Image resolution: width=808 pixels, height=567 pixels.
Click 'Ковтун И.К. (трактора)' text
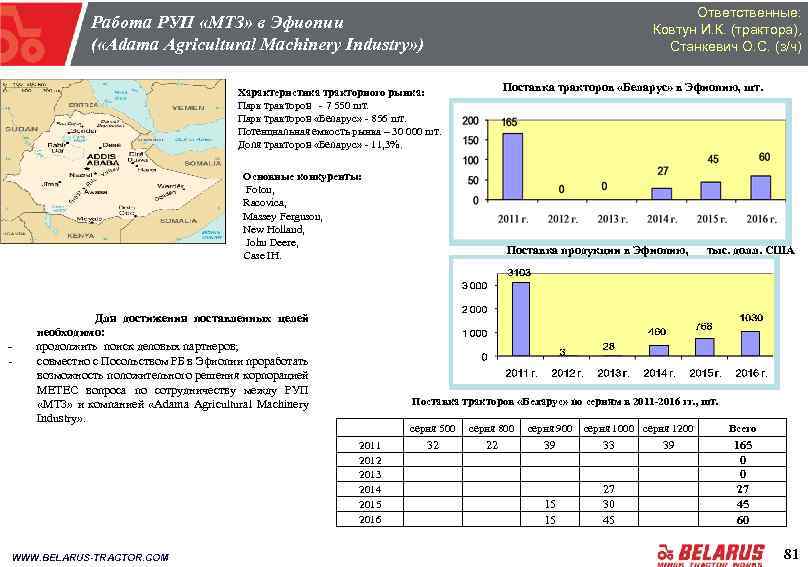(727, 29)
